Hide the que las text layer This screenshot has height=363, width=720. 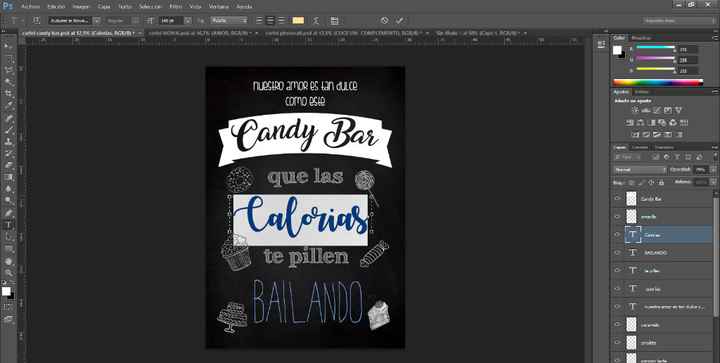point(617,288)
